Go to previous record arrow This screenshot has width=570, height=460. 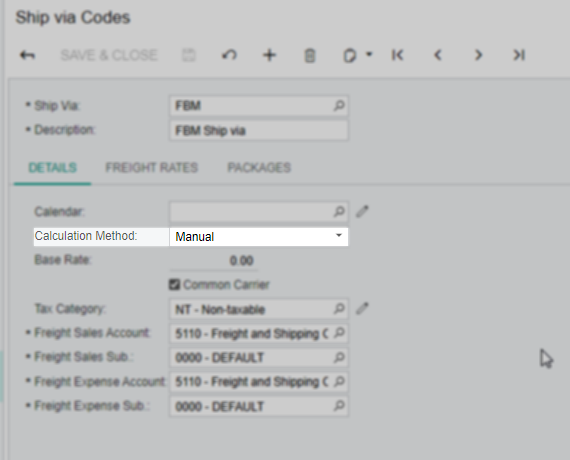(x=438, y=55)
